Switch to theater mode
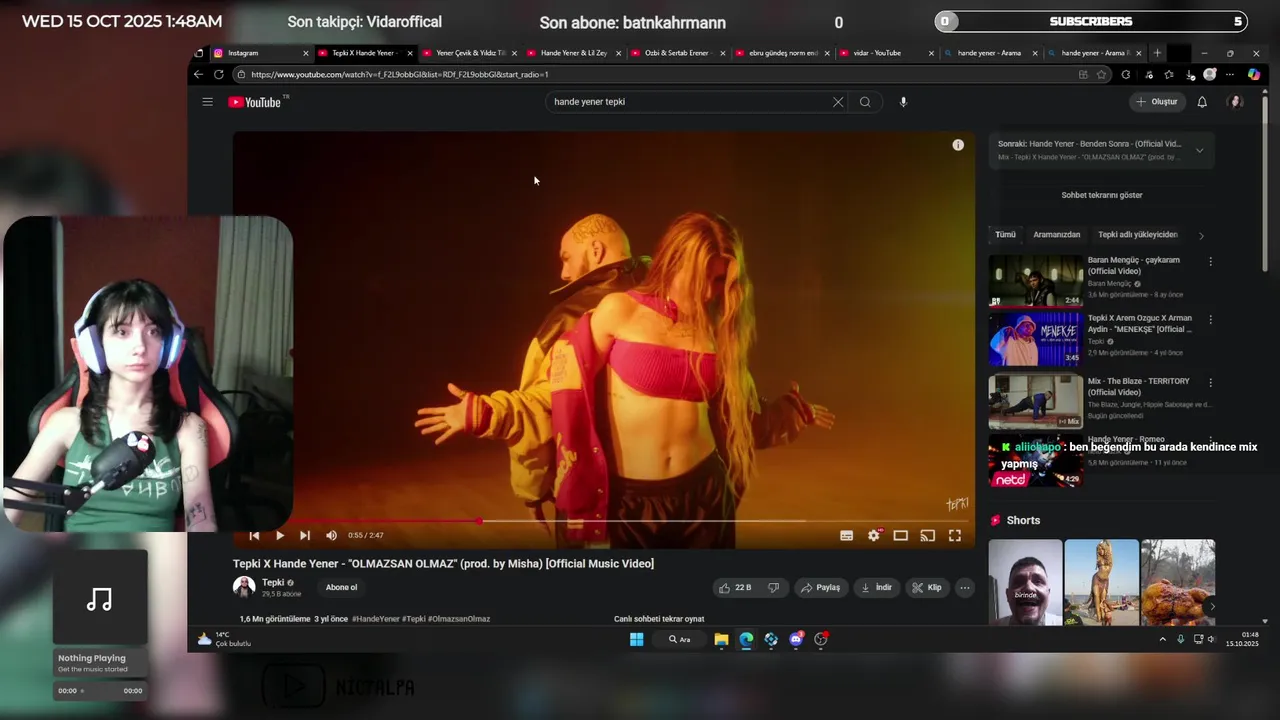The image size is (1280, 720). point(901,536)
